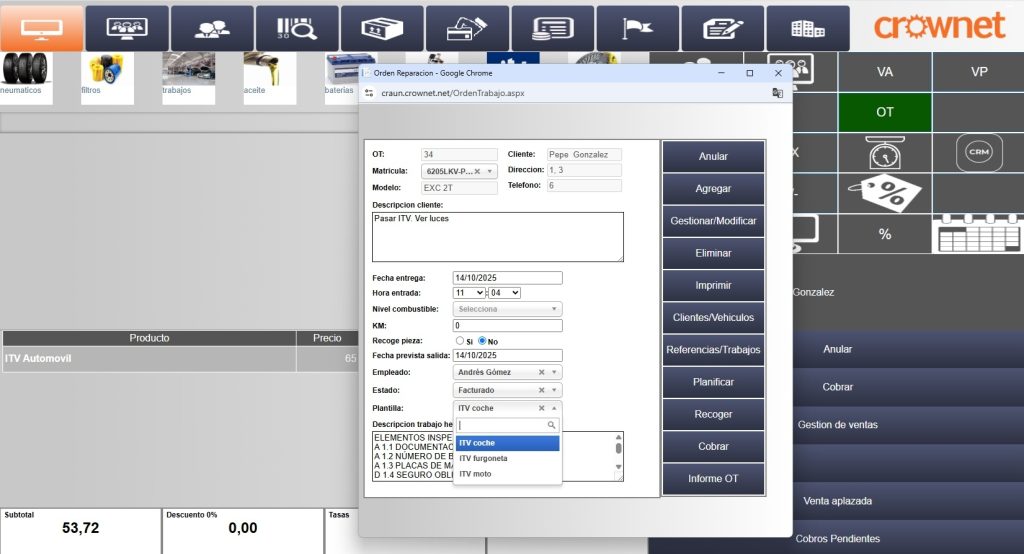Open the CRM icon tile
The height and width of the screenshot is (554, 1024).
click(978, 152)
